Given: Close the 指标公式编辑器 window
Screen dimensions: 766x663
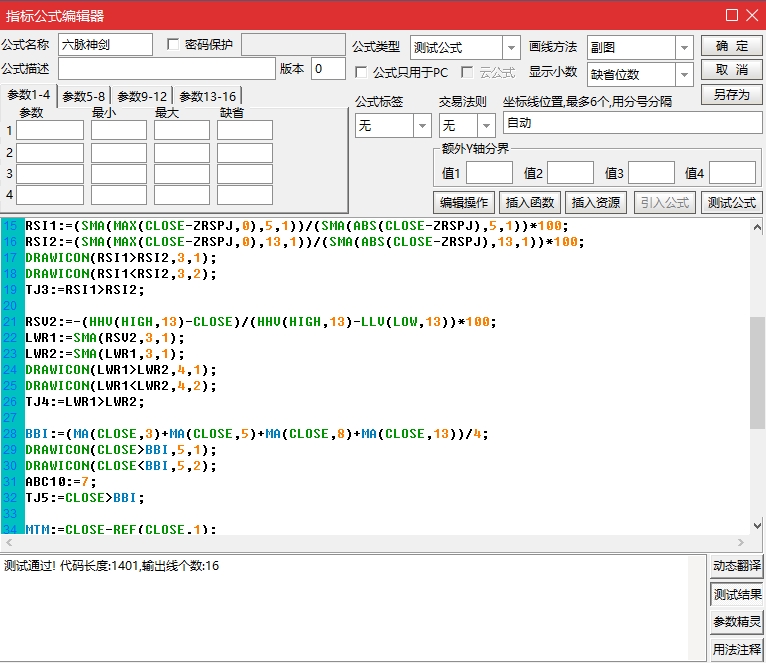Looking at the screenshot, I should (x=752, y=14).
